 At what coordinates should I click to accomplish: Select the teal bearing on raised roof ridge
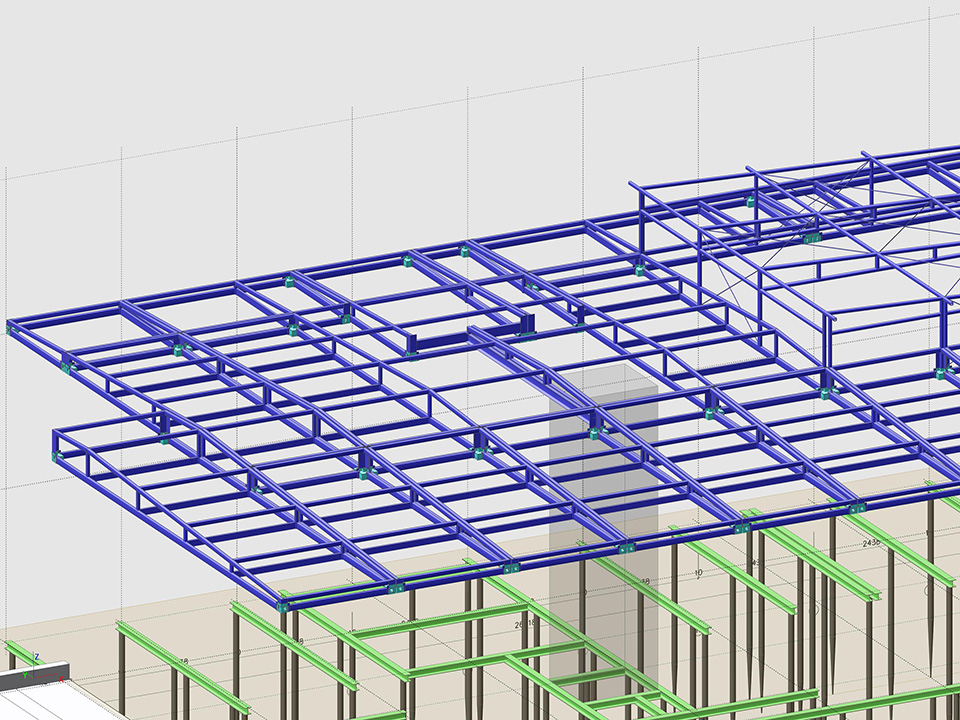[x=810, y=238]
